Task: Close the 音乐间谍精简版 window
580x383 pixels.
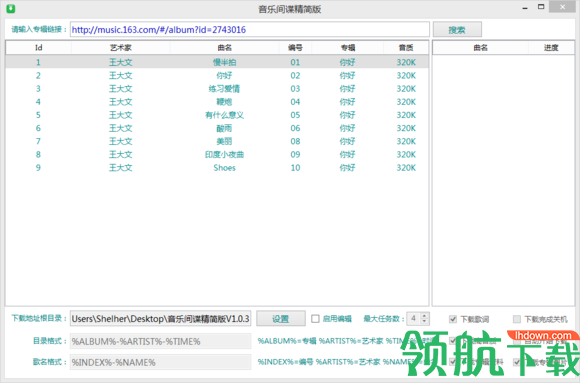Action: [563, 7]
